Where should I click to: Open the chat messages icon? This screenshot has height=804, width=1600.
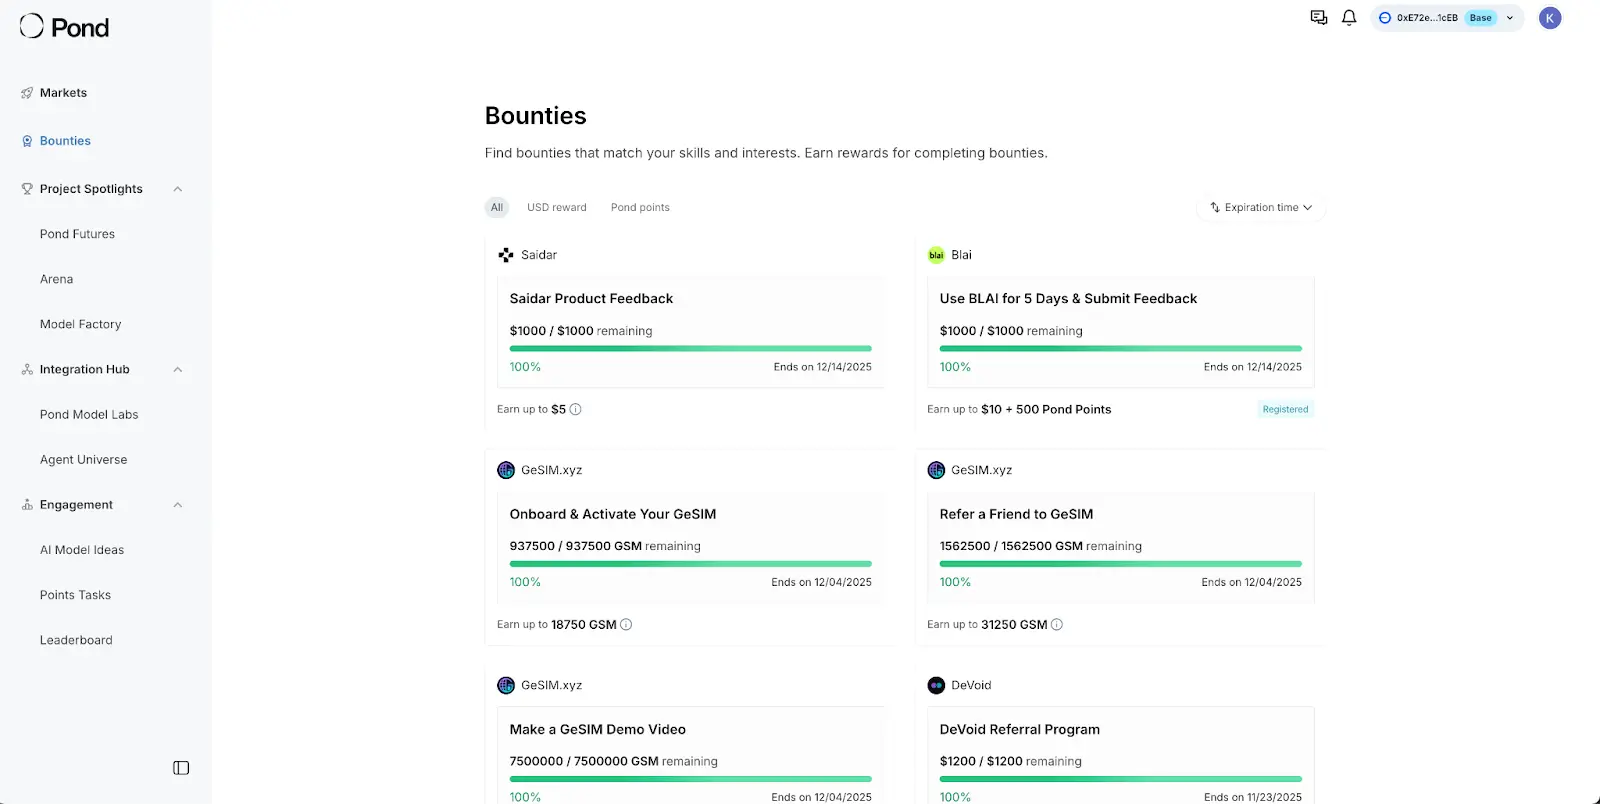(x=1319, y=18)
